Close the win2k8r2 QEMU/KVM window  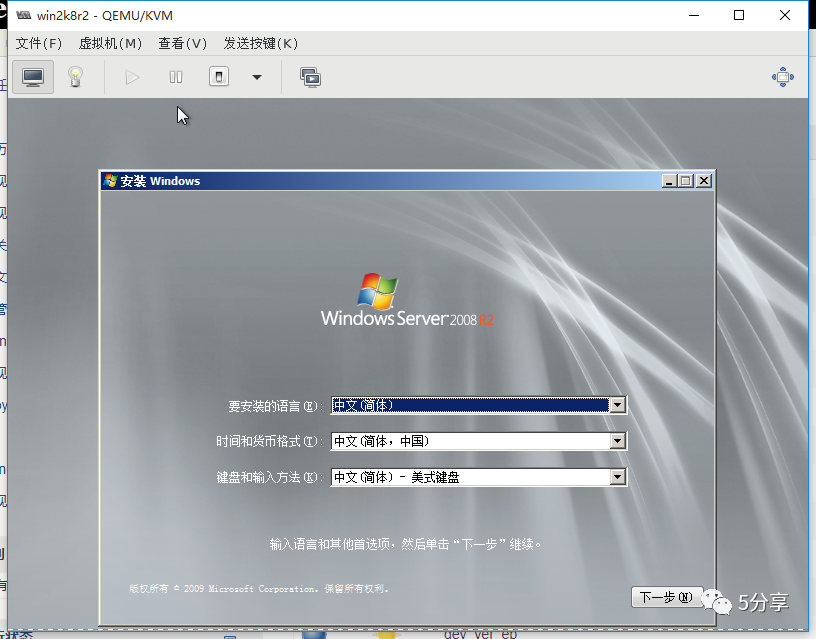(x=785, y=15)
